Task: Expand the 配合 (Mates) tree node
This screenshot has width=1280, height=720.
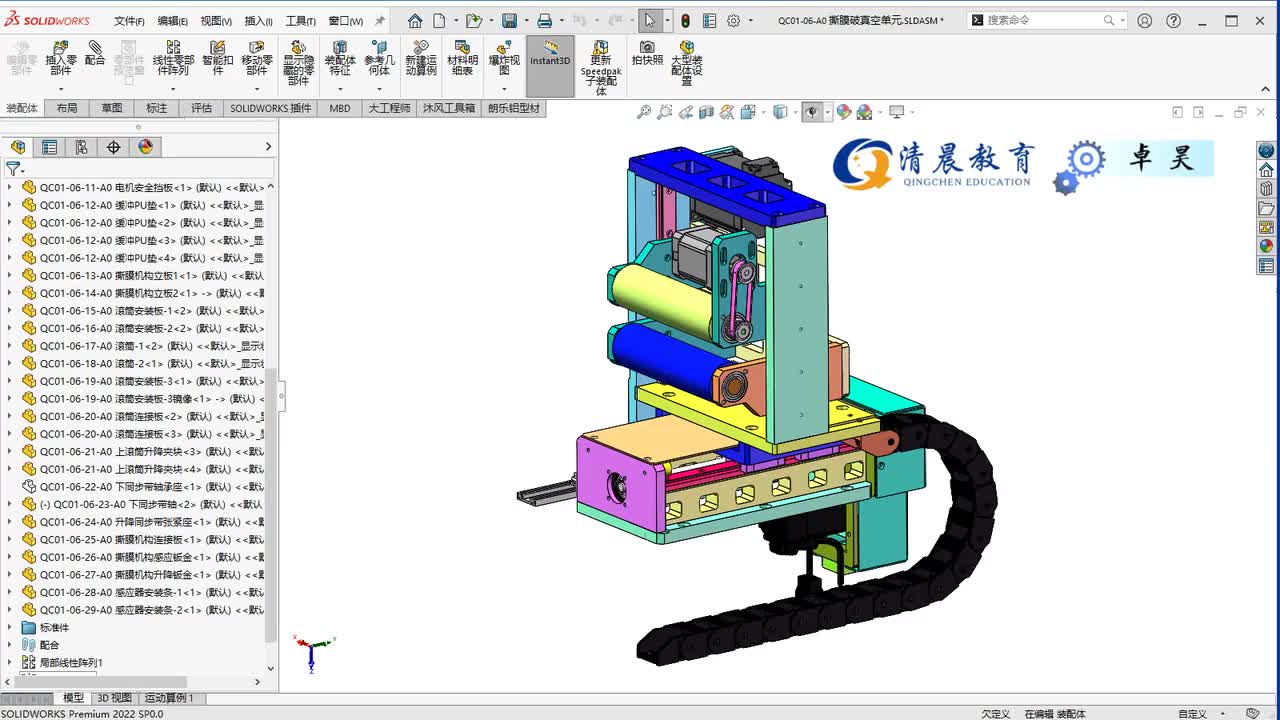Action: coord(10,645)
